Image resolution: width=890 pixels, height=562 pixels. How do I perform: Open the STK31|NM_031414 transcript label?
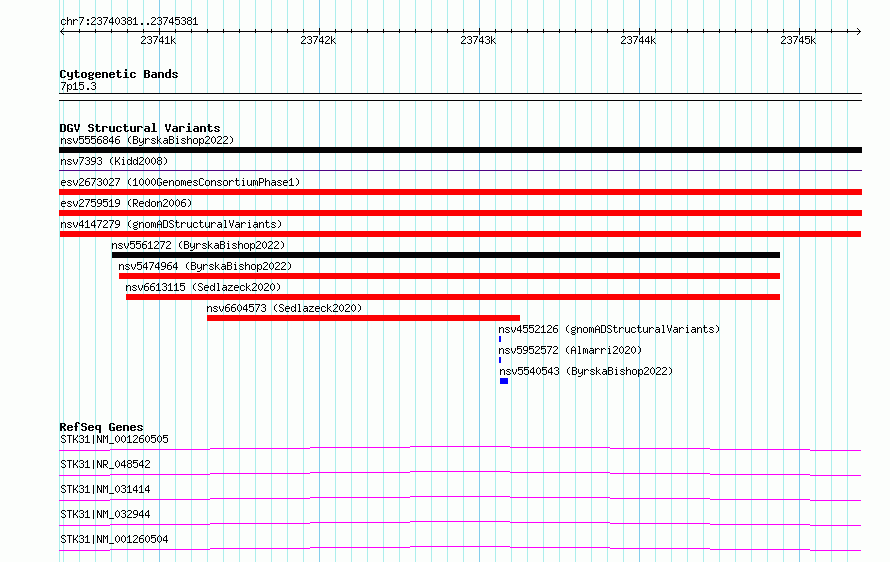pyautogui.click(x=105, y=489)
